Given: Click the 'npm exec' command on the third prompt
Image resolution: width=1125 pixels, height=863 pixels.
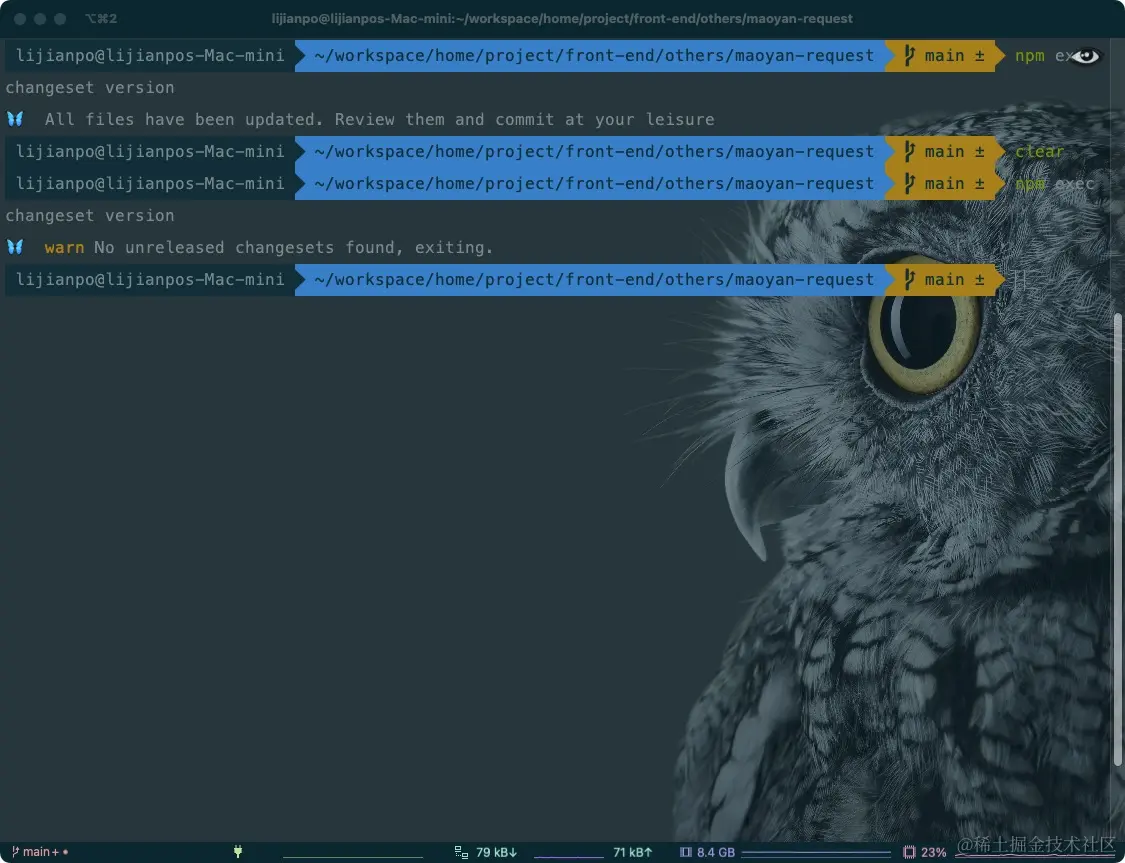Looking at the screenshot, I should click(x=1055, y=184).
